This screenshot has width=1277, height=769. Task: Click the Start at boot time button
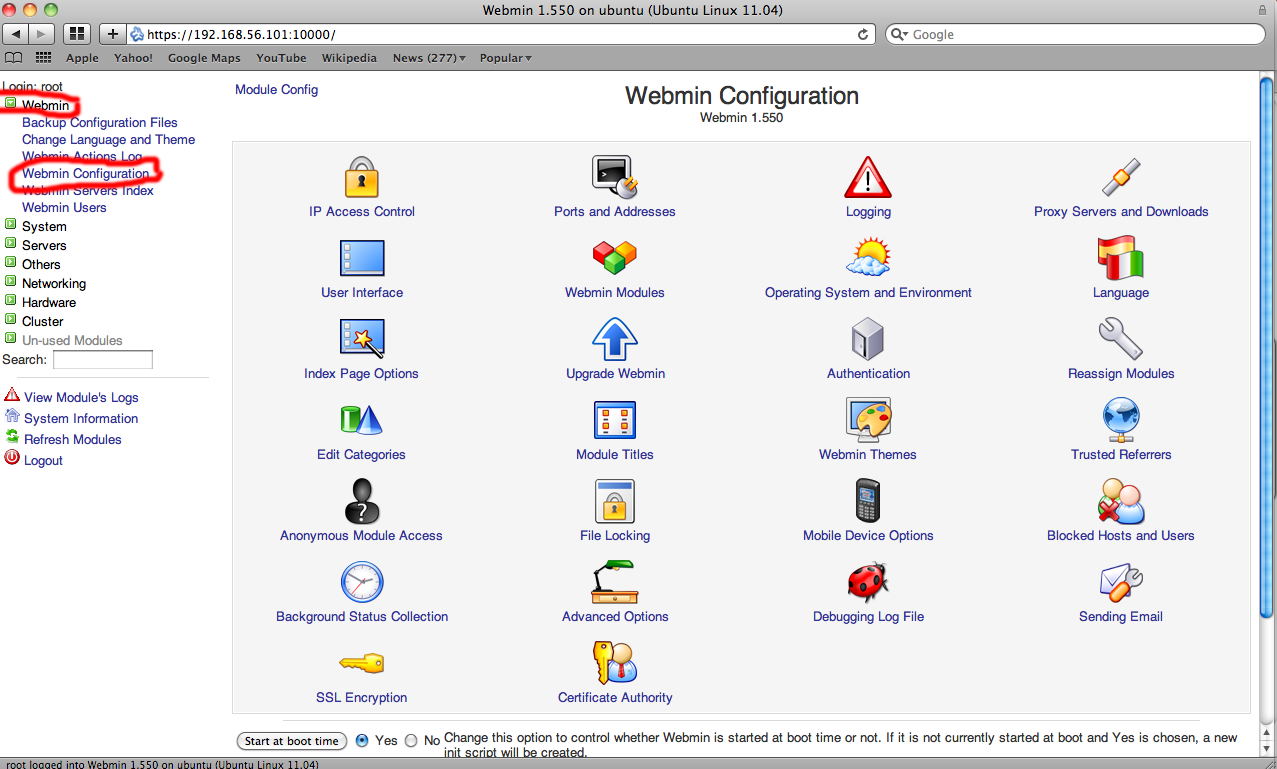[292, 741]
